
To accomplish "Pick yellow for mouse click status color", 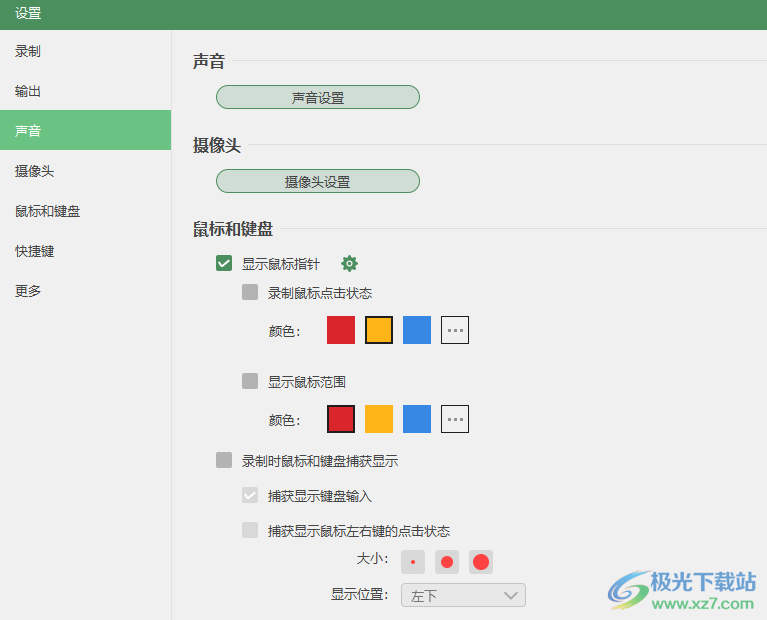I will coord(379,330).
